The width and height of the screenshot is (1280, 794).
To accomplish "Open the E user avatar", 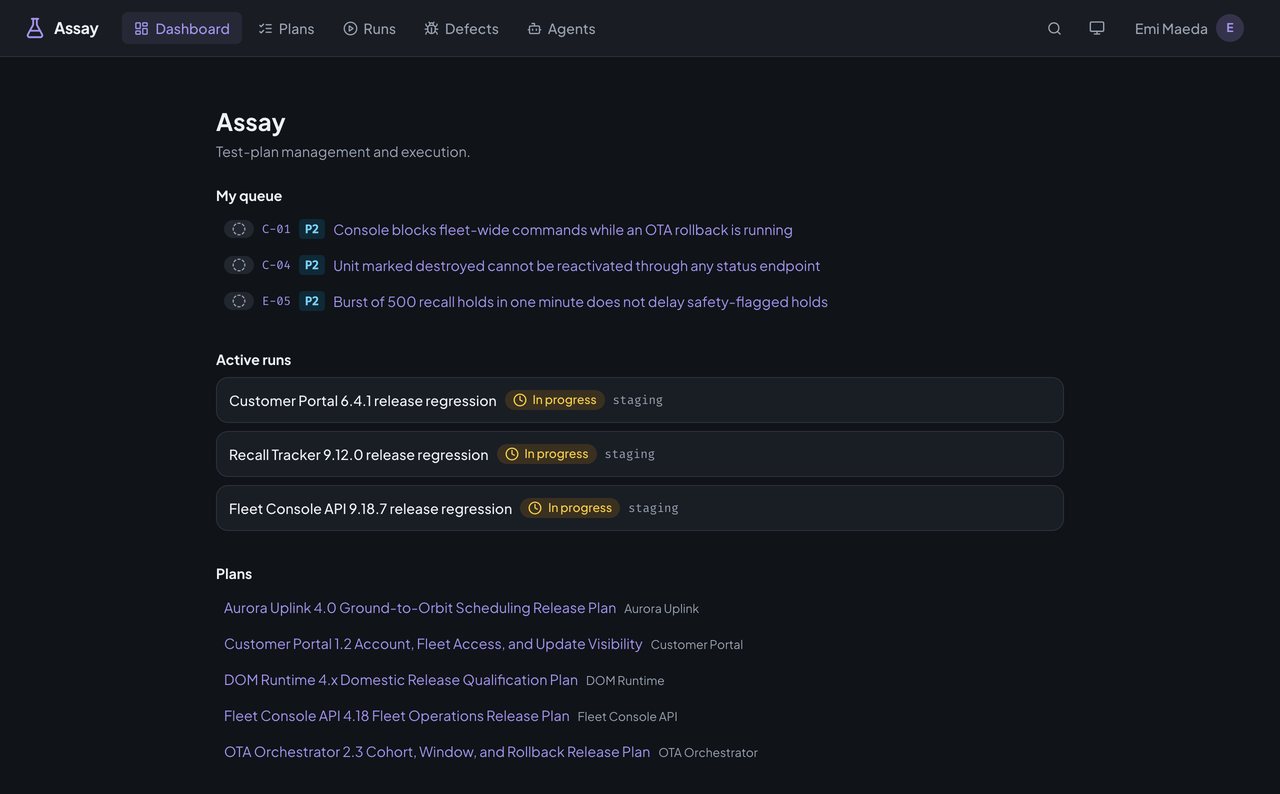I will [x=1230, y=28].
